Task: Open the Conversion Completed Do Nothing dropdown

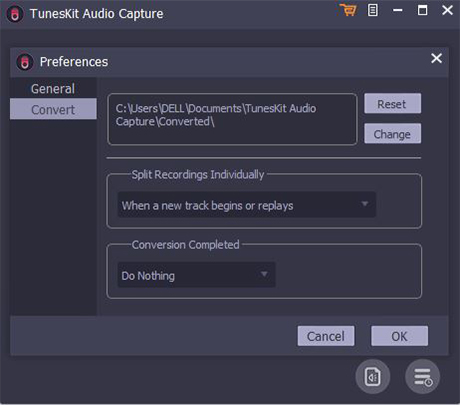Action: click(x=196, y=275)
